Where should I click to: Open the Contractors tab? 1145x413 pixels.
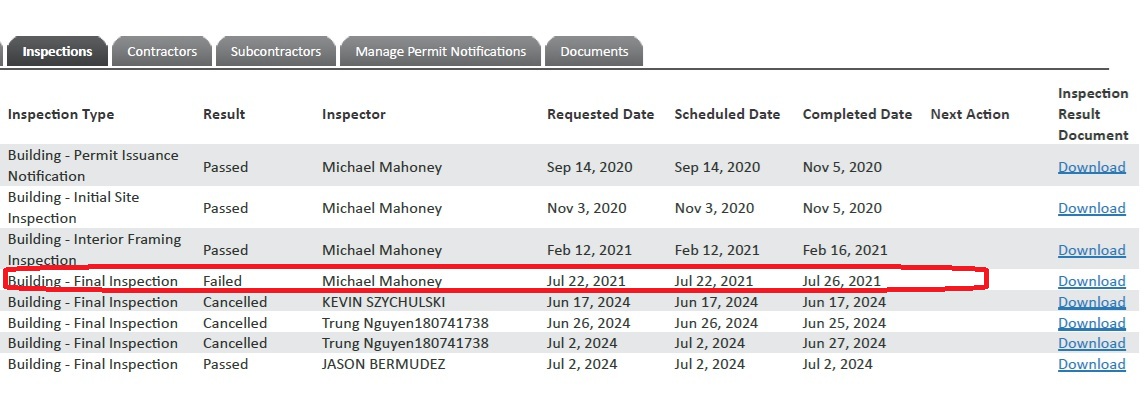tap(162, 52)
